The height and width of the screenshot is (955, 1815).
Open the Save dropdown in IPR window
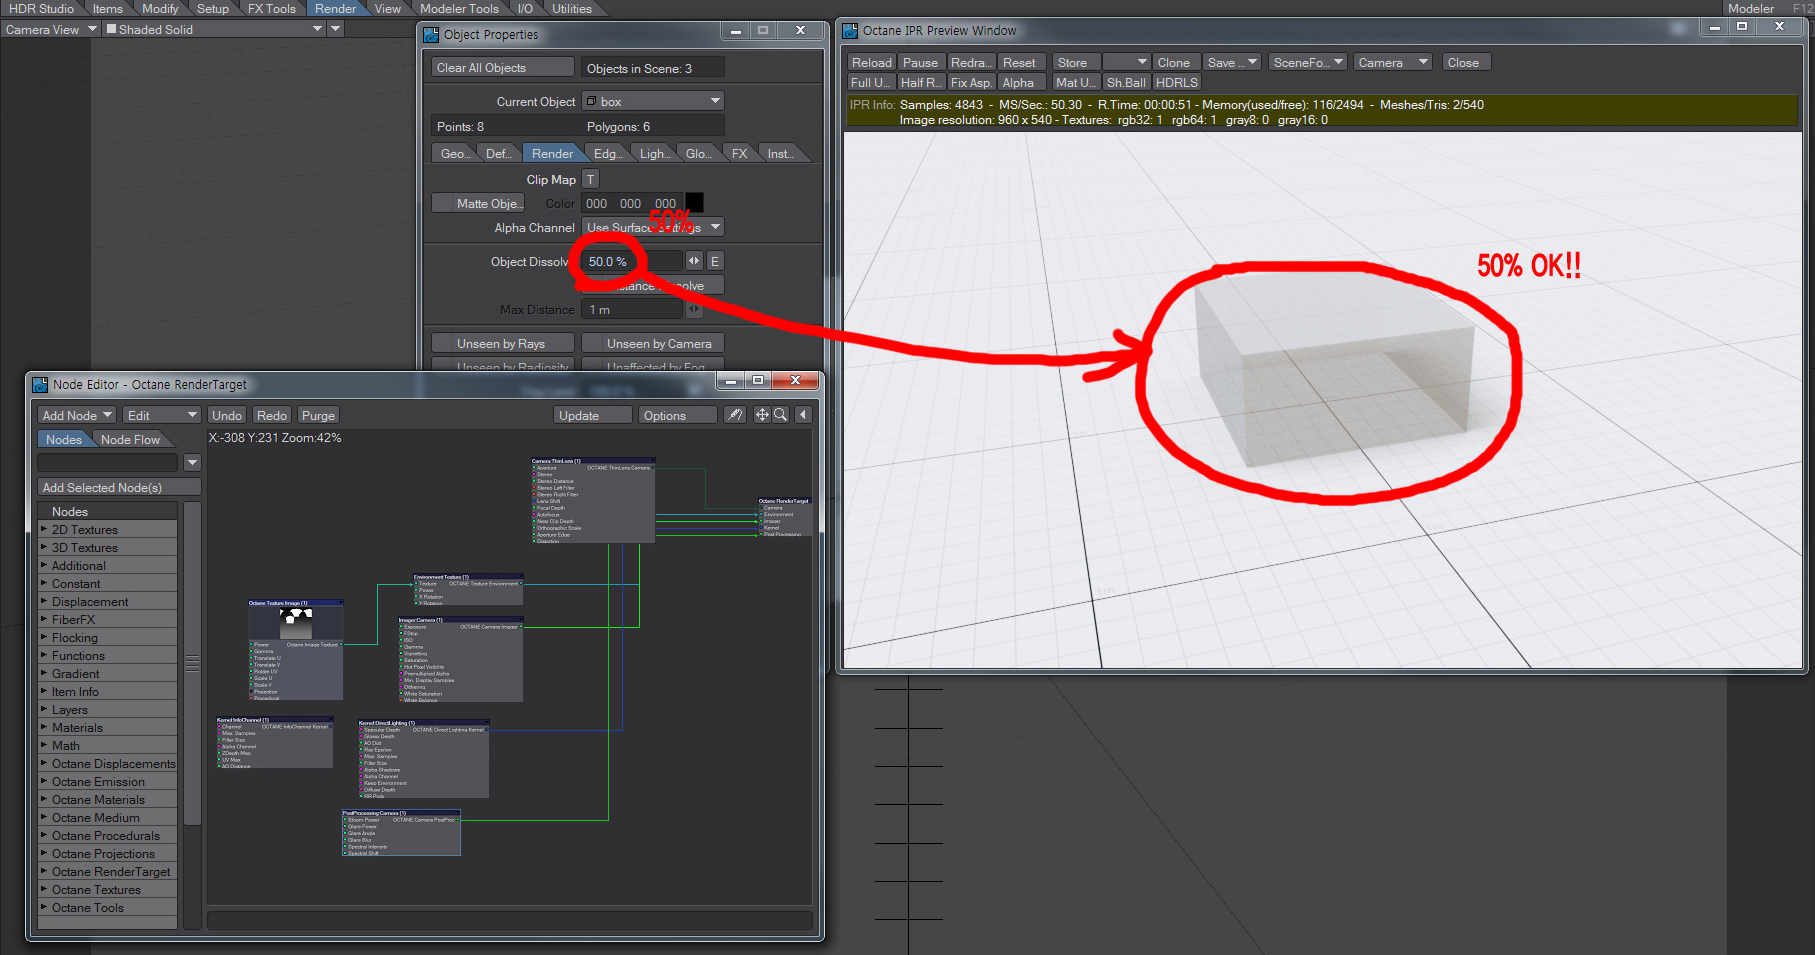tap(1232, 62)
